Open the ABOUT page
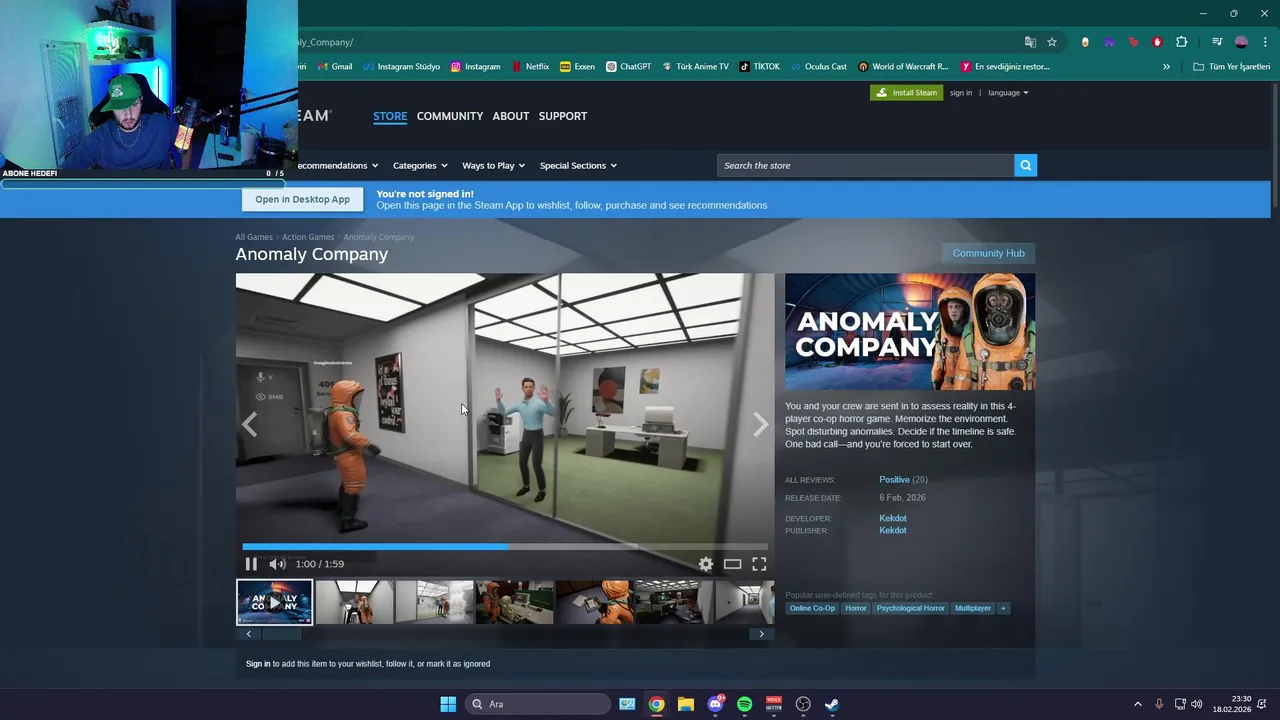The height and width of the screenshot is (720, 1280). coord(510,116)
